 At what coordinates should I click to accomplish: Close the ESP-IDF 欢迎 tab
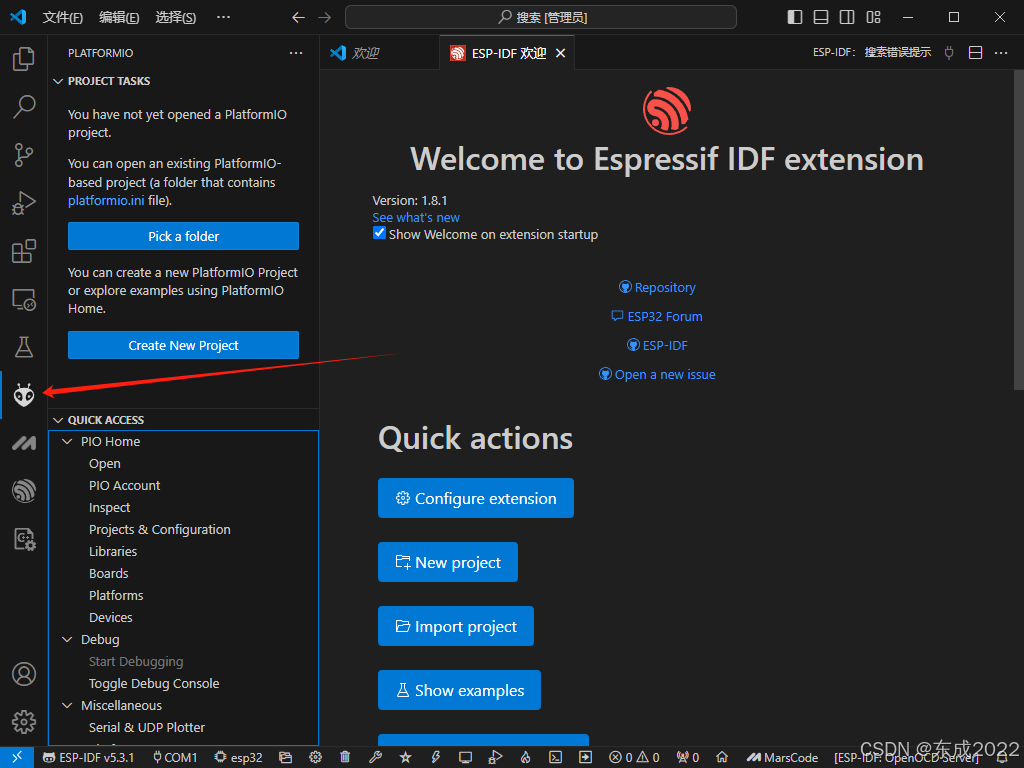pyautogui.click(x=560, y=54)
